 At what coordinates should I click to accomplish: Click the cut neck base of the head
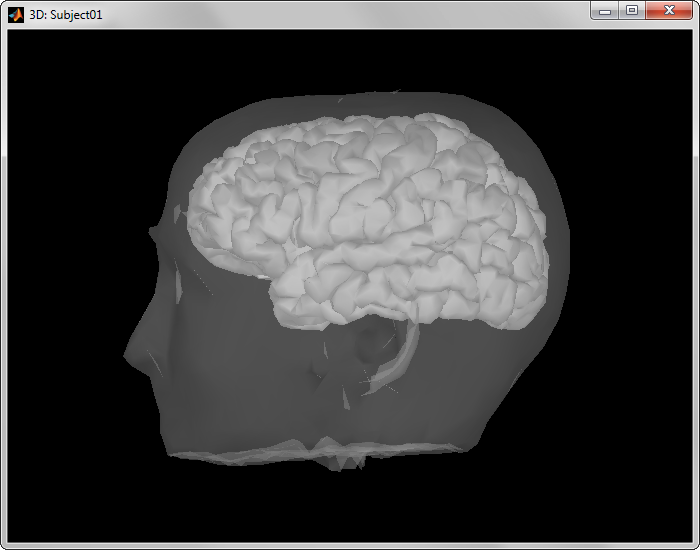(x=330, y=455)
